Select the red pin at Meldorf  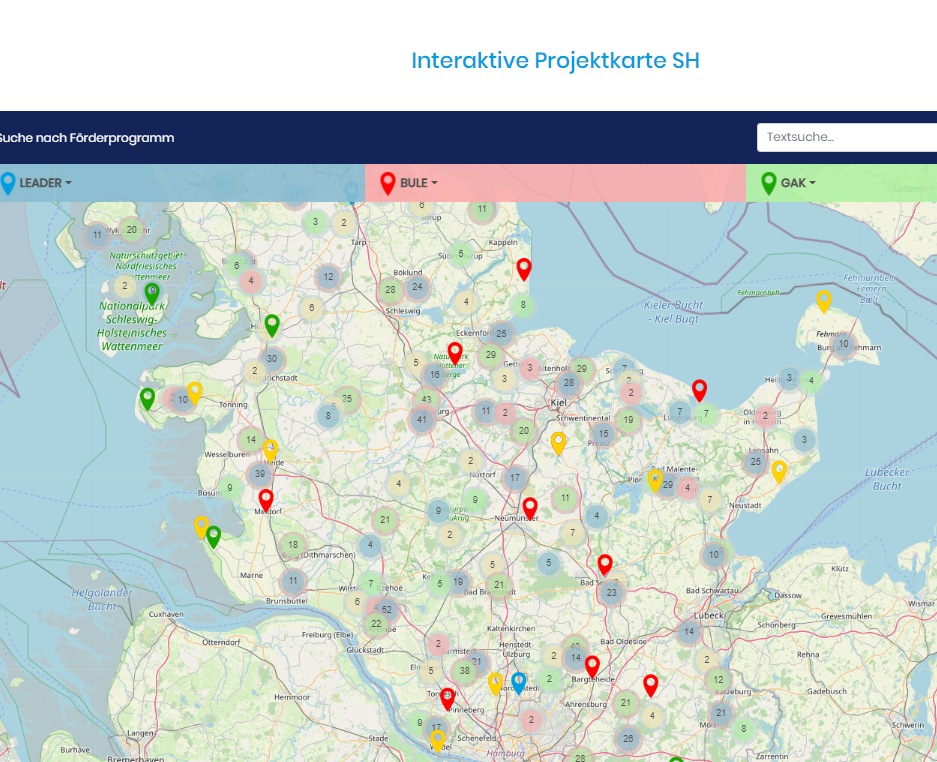[x=266, y=501]
